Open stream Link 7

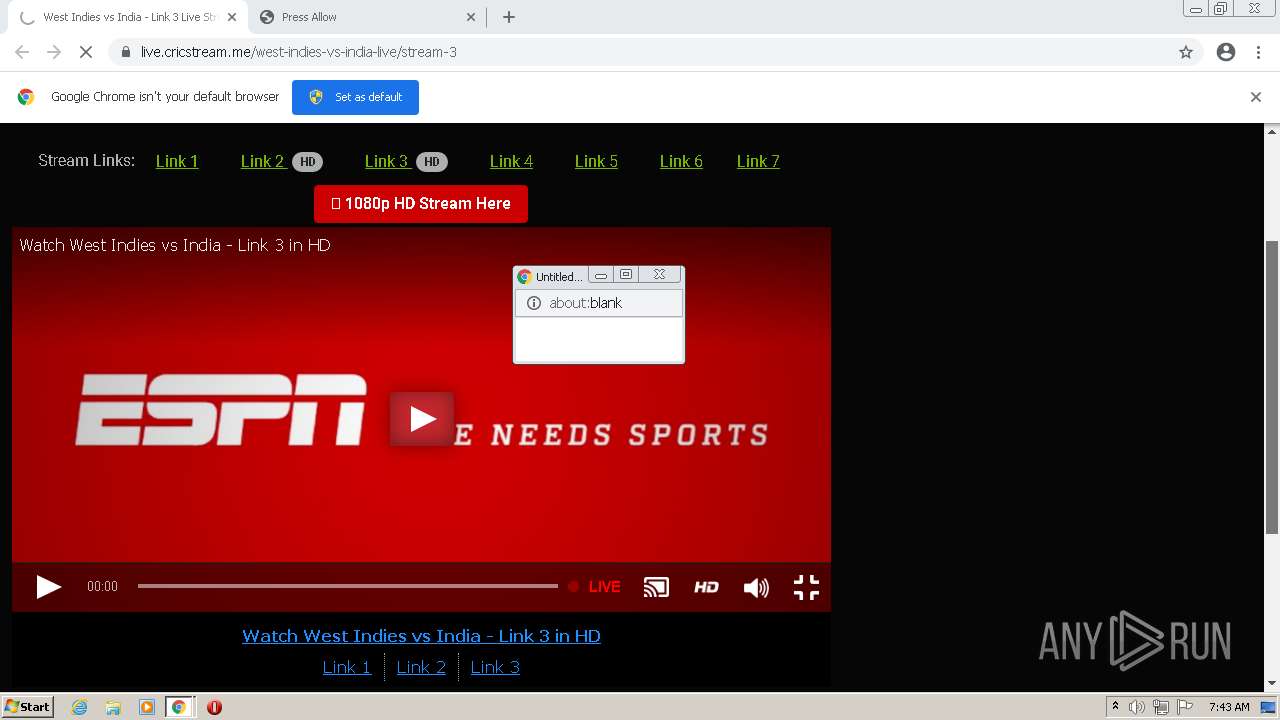pos(758,161)
